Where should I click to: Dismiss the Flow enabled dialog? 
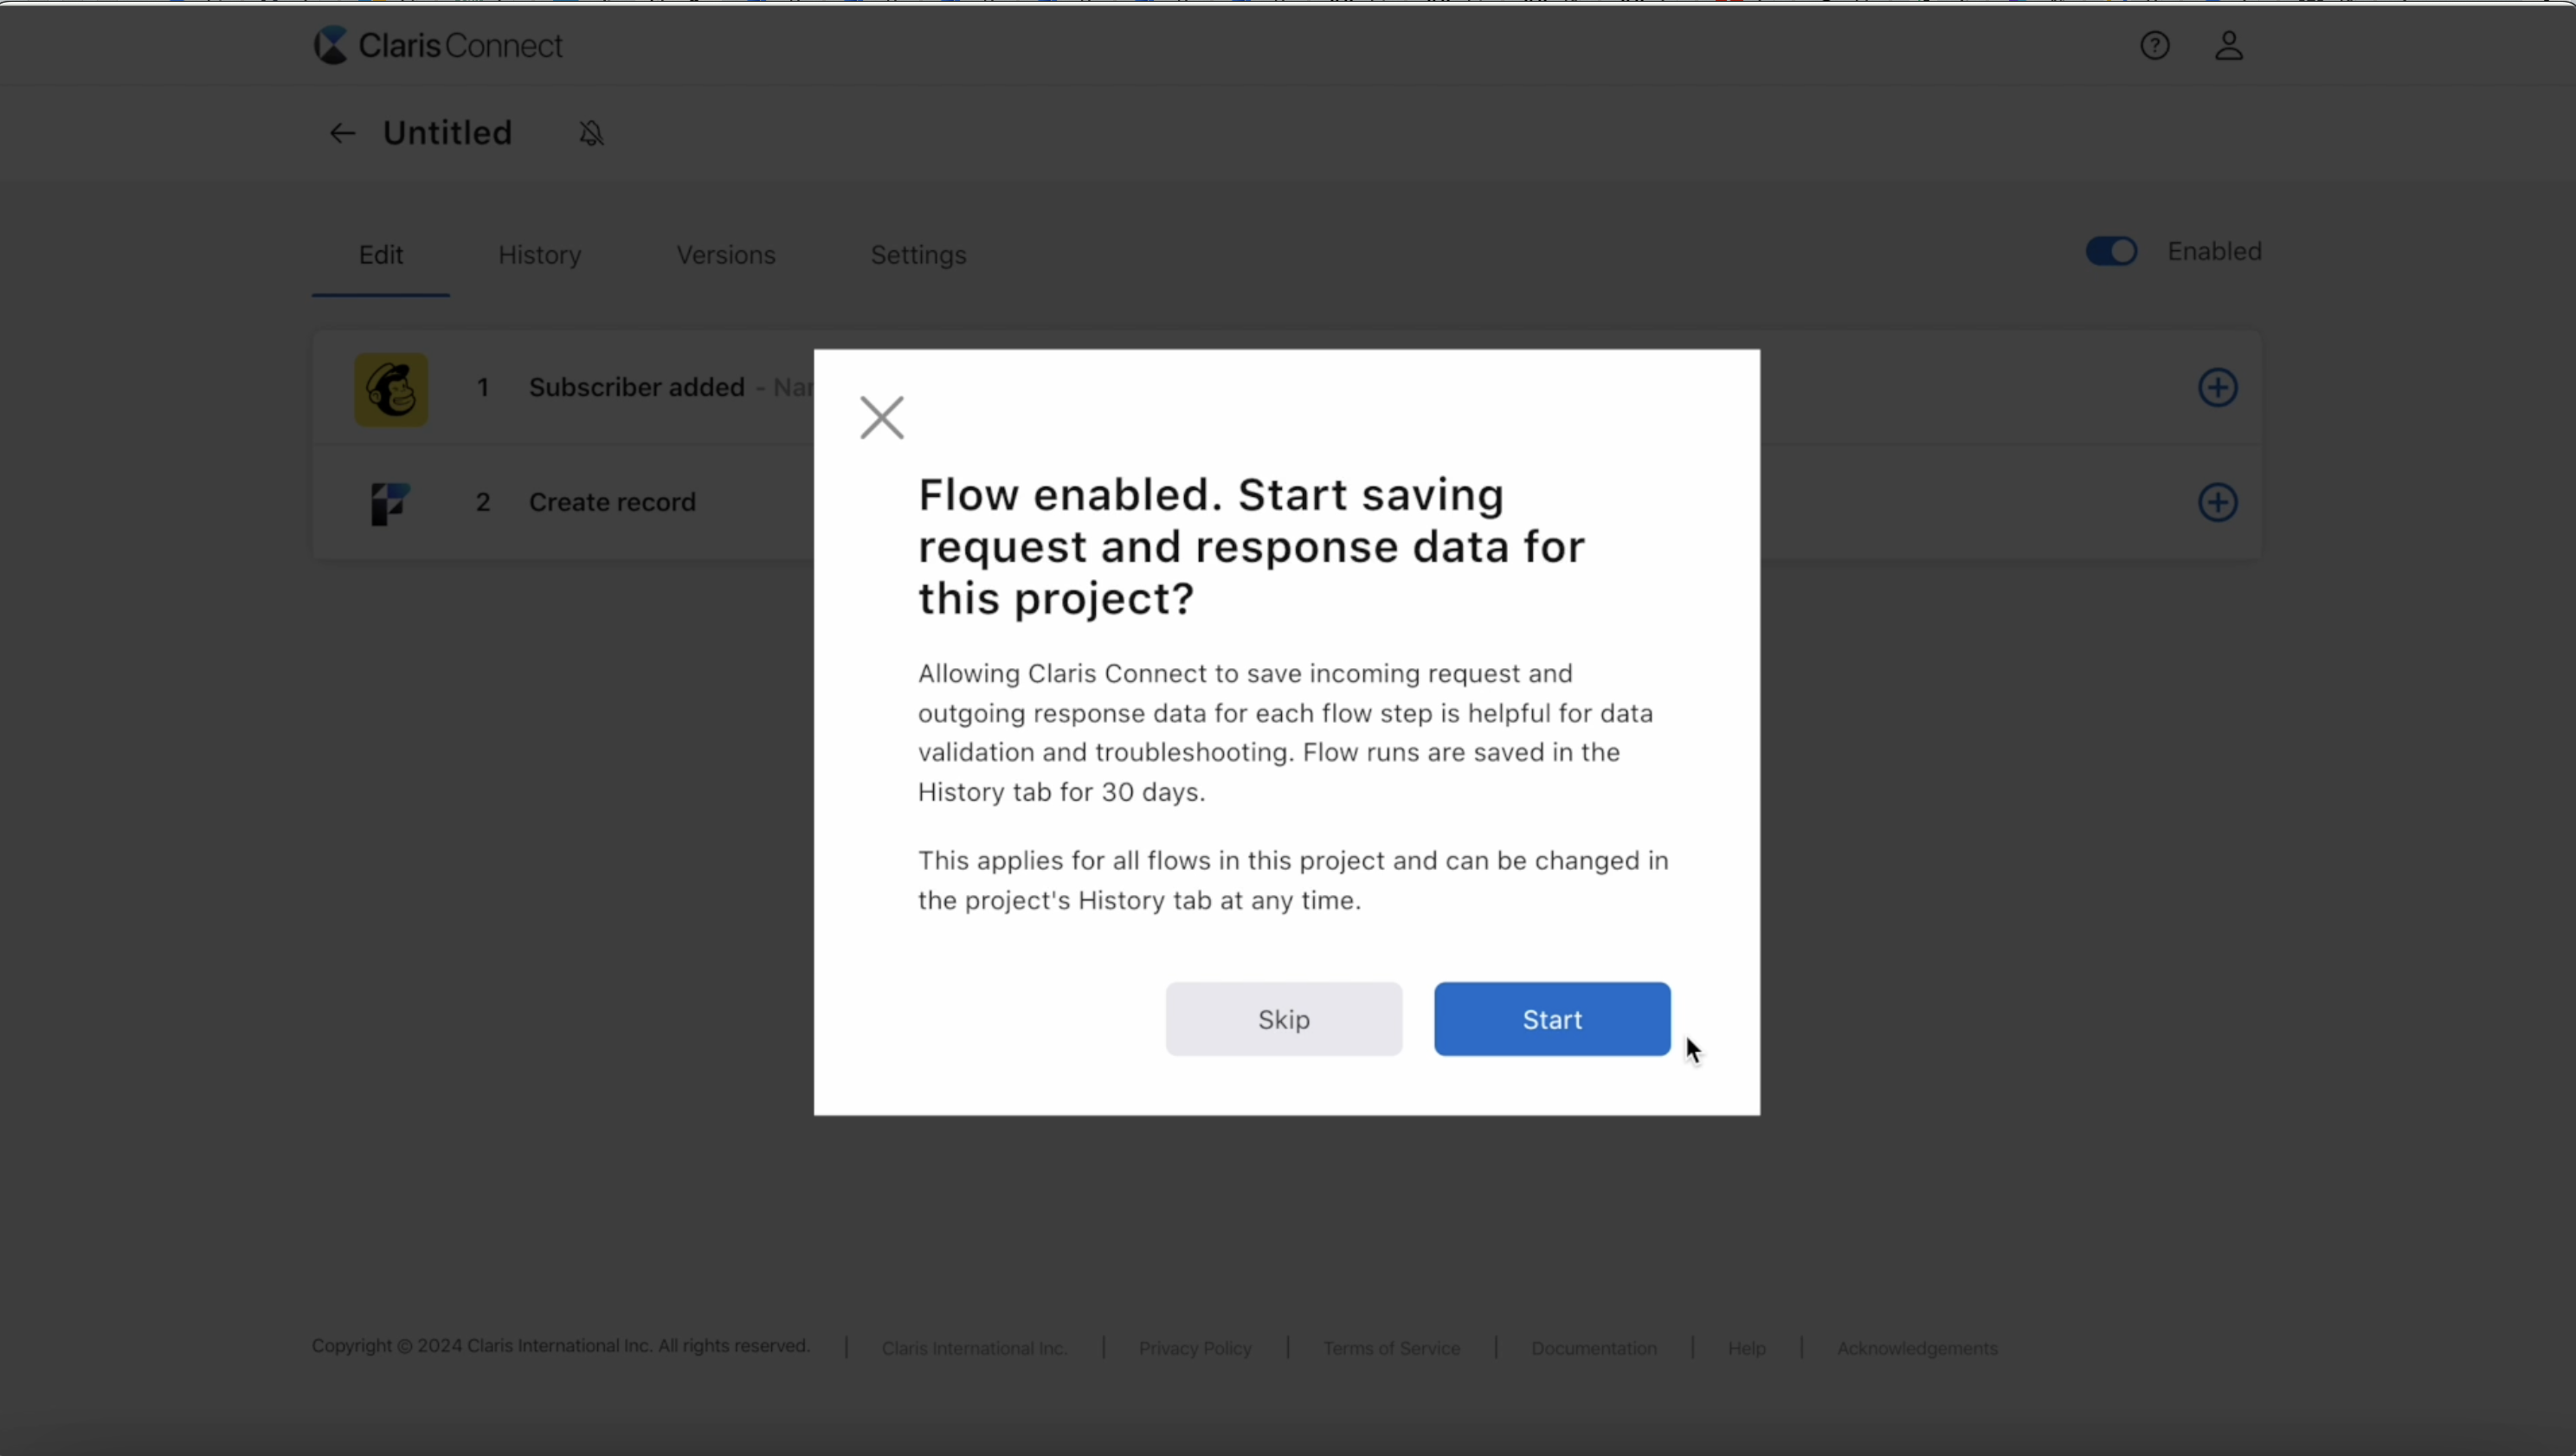pos(881,417)
